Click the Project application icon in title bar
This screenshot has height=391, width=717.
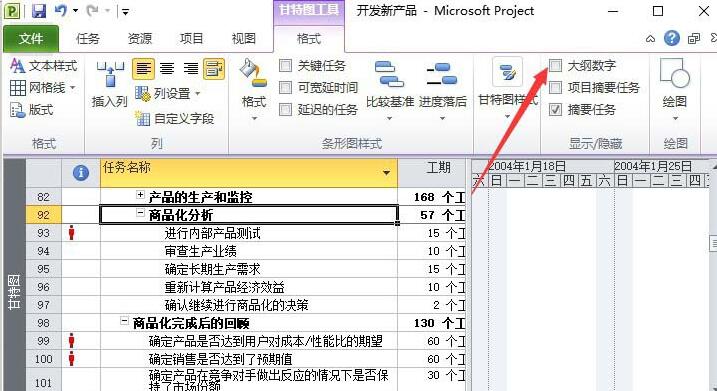tap(12, 11)
